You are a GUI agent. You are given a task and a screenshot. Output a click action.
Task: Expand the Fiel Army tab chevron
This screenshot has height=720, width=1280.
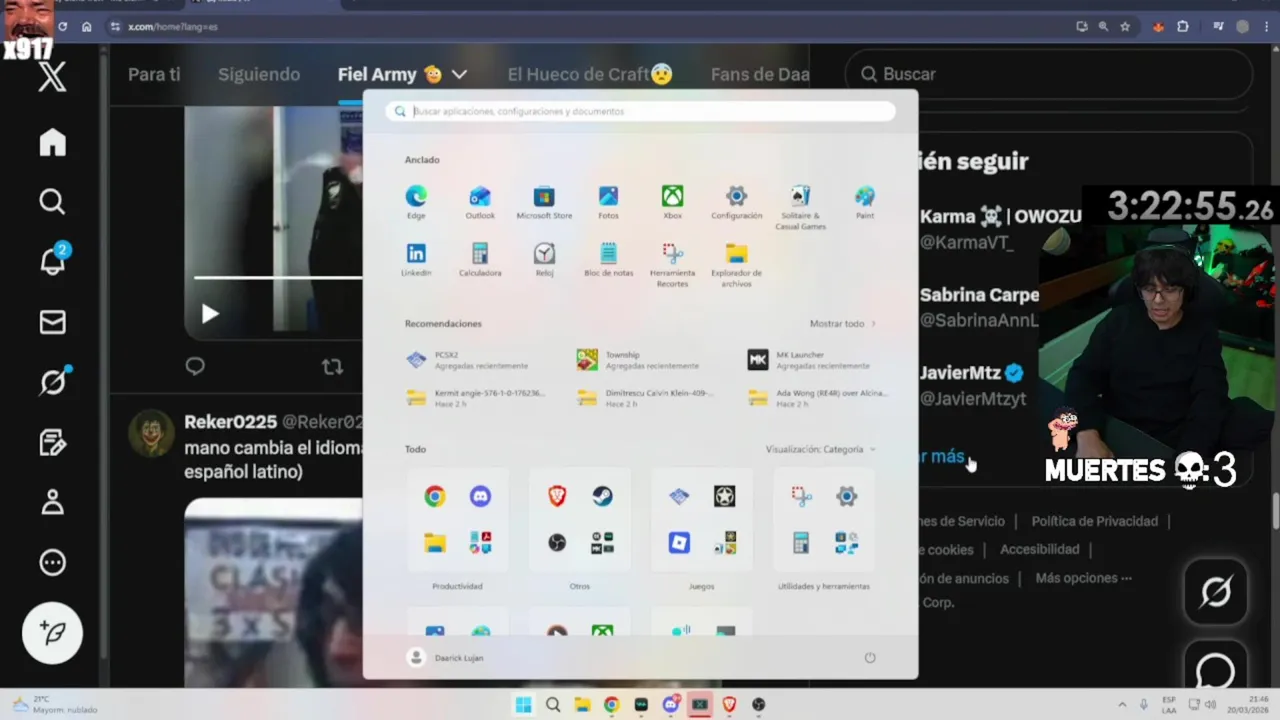459,74
